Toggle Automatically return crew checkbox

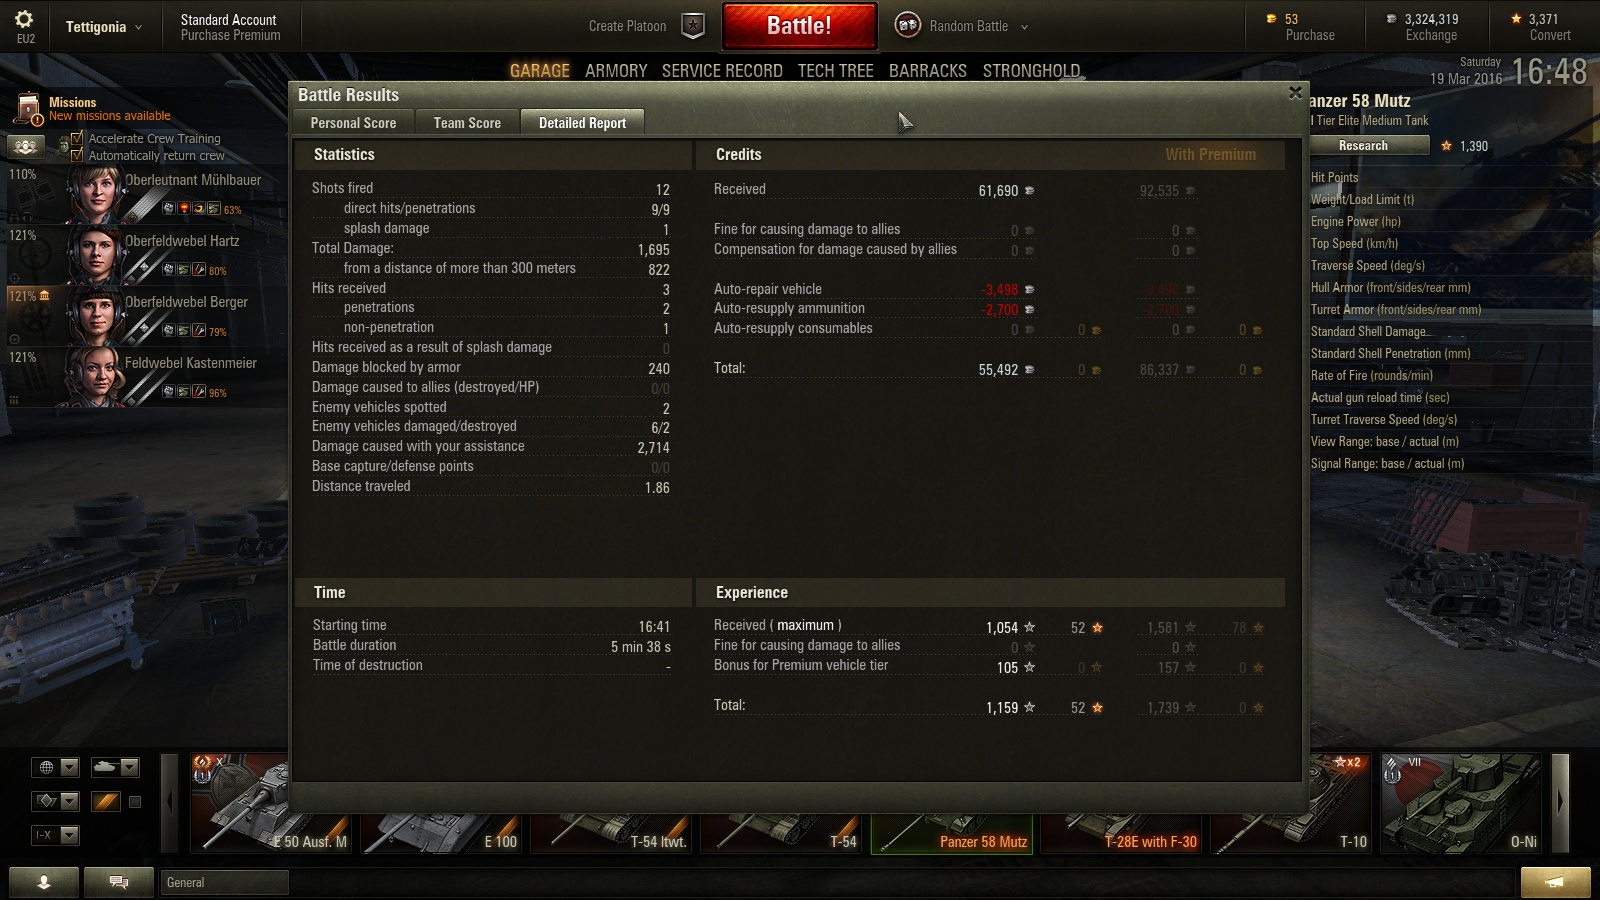(x=77, y=155)
